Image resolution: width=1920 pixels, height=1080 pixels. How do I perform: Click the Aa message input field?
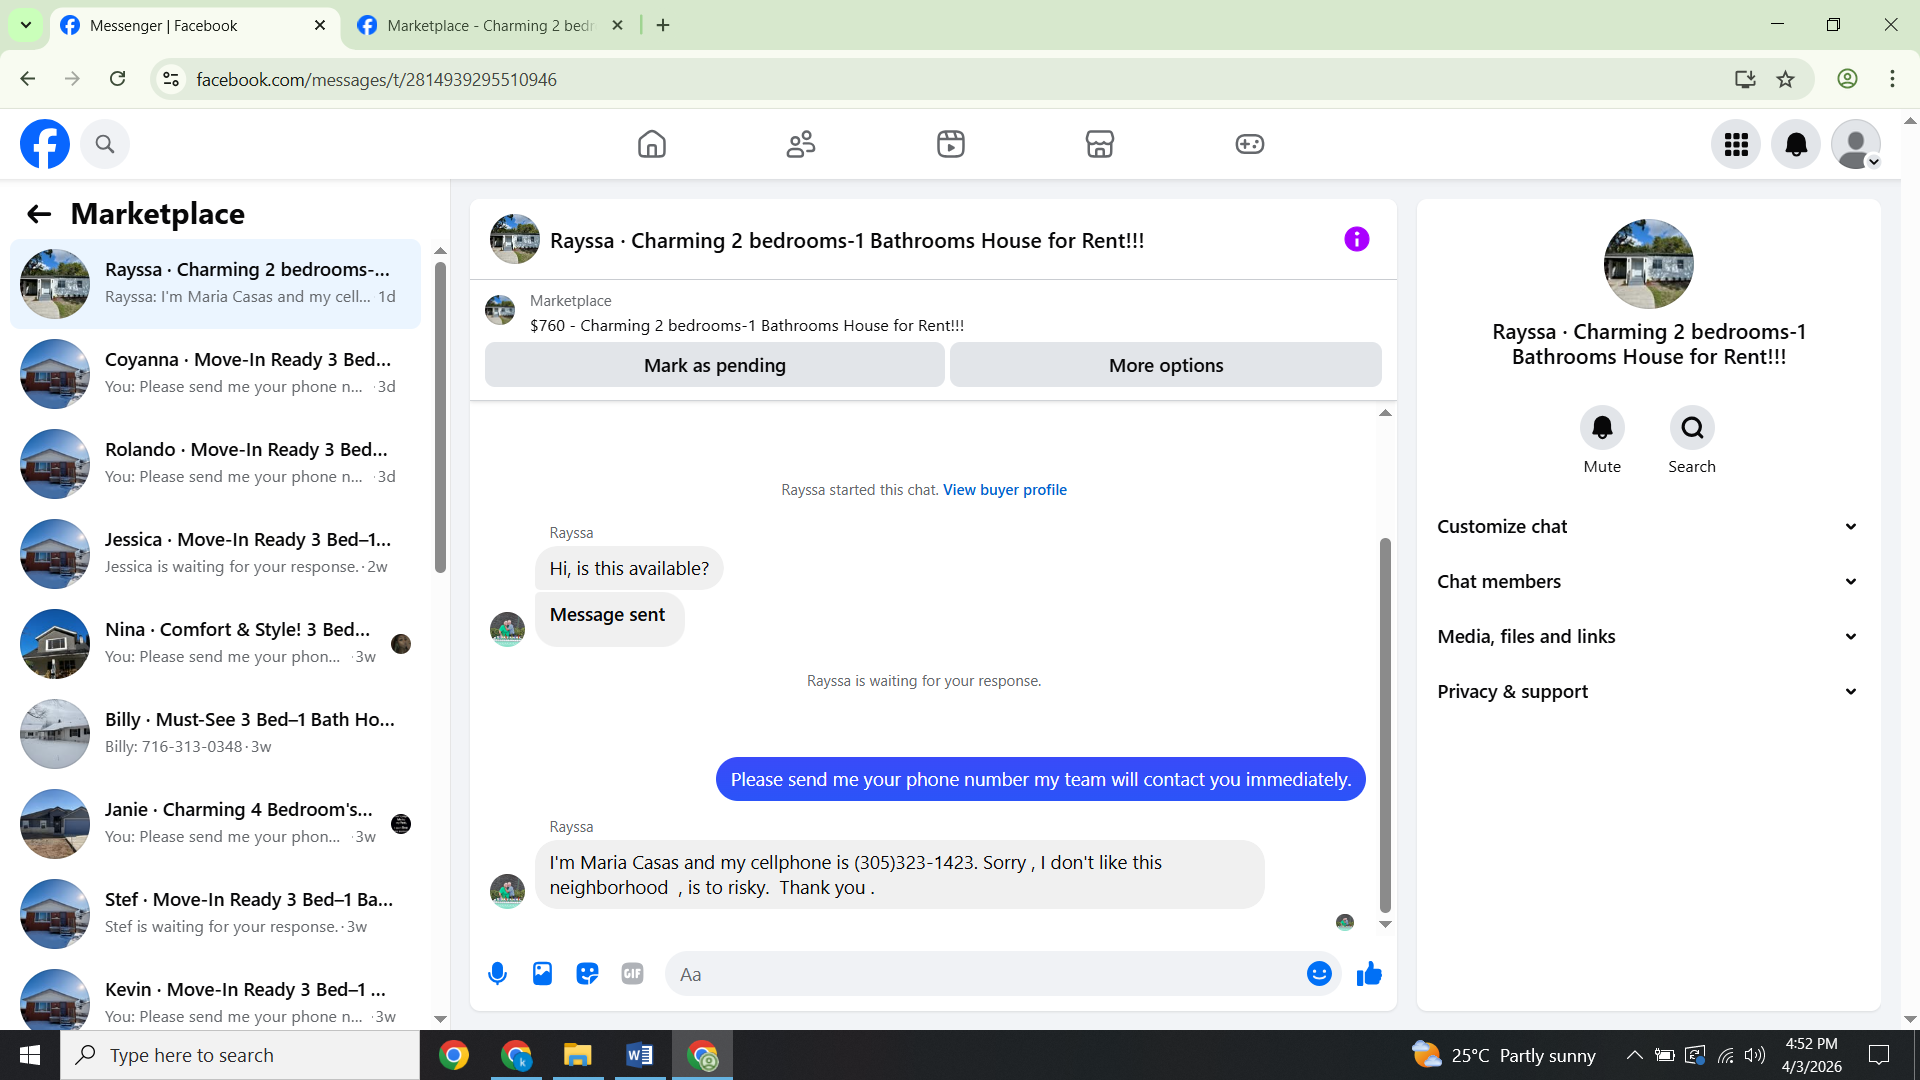(x=985, y=974)
